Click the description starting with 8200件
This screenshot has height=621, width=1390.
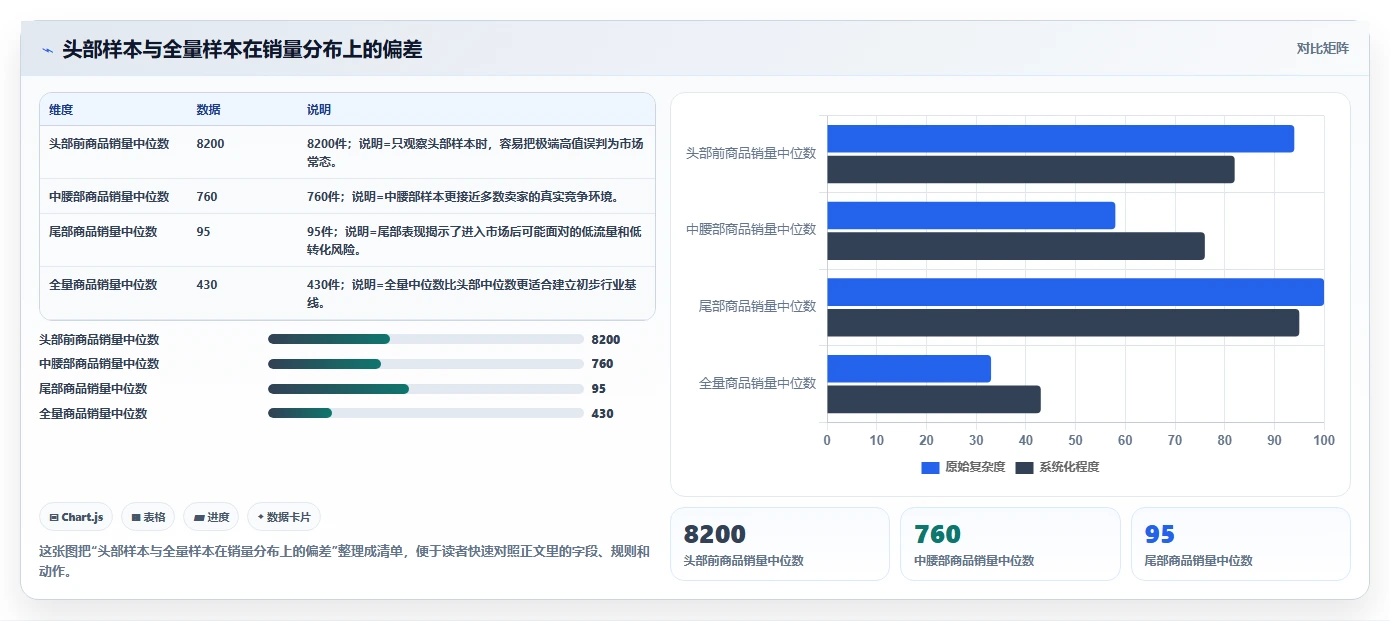[x=475, y=153]
